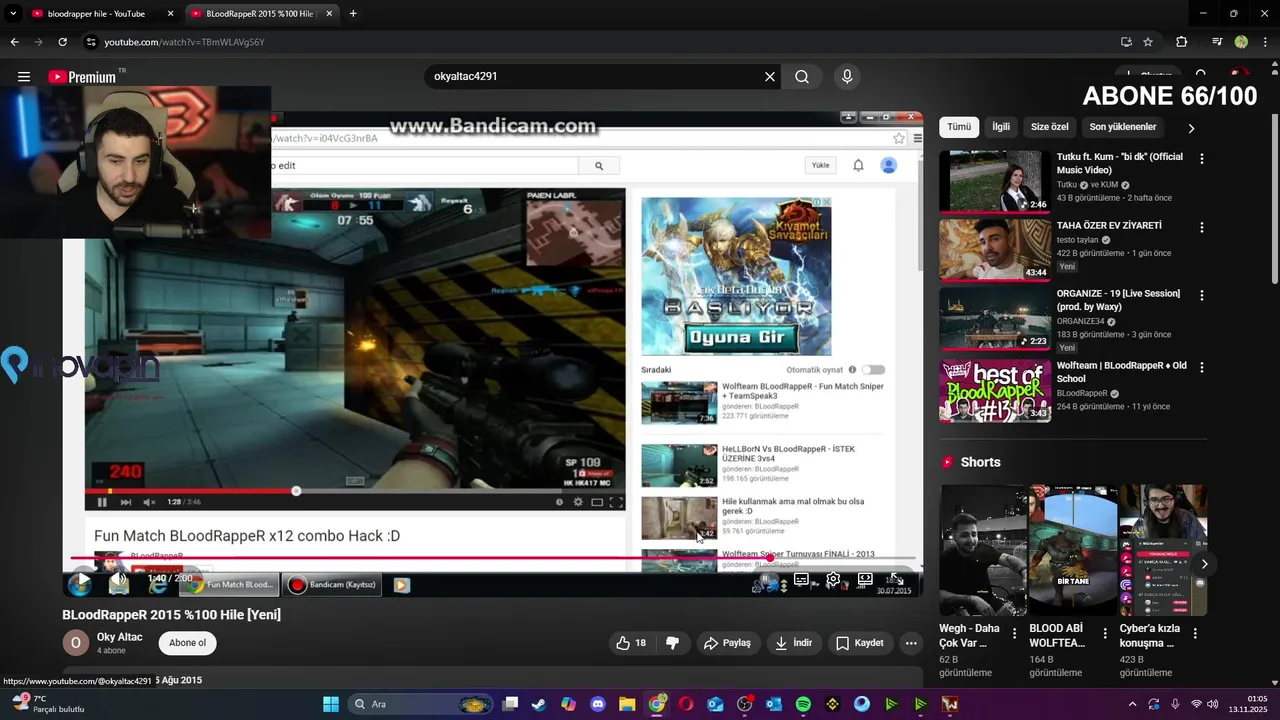The width and height of the screenshot is (1280, 720).
Task: Open the tab search dropdown
Action: pyautogui.click(x=13, y=14)
